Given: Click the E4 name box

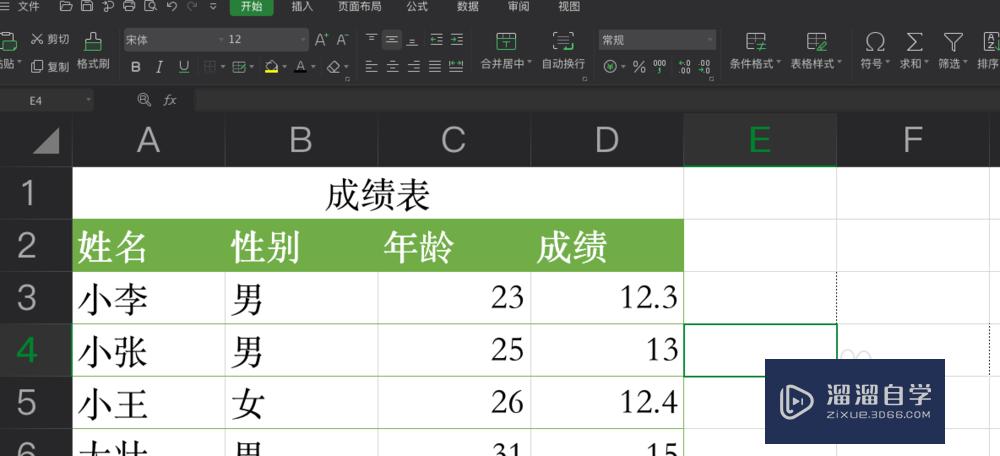Looking at the screenshot, I should 47,100.
